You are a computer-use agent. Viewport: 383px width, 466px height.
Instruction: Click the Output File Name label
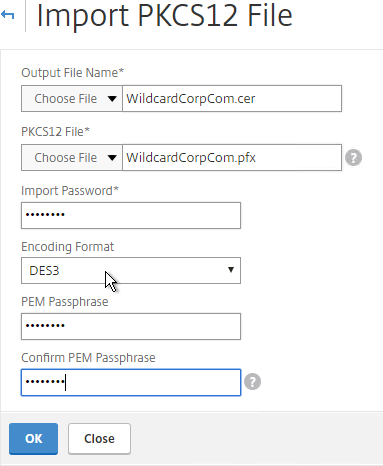(x=72, y=73)
